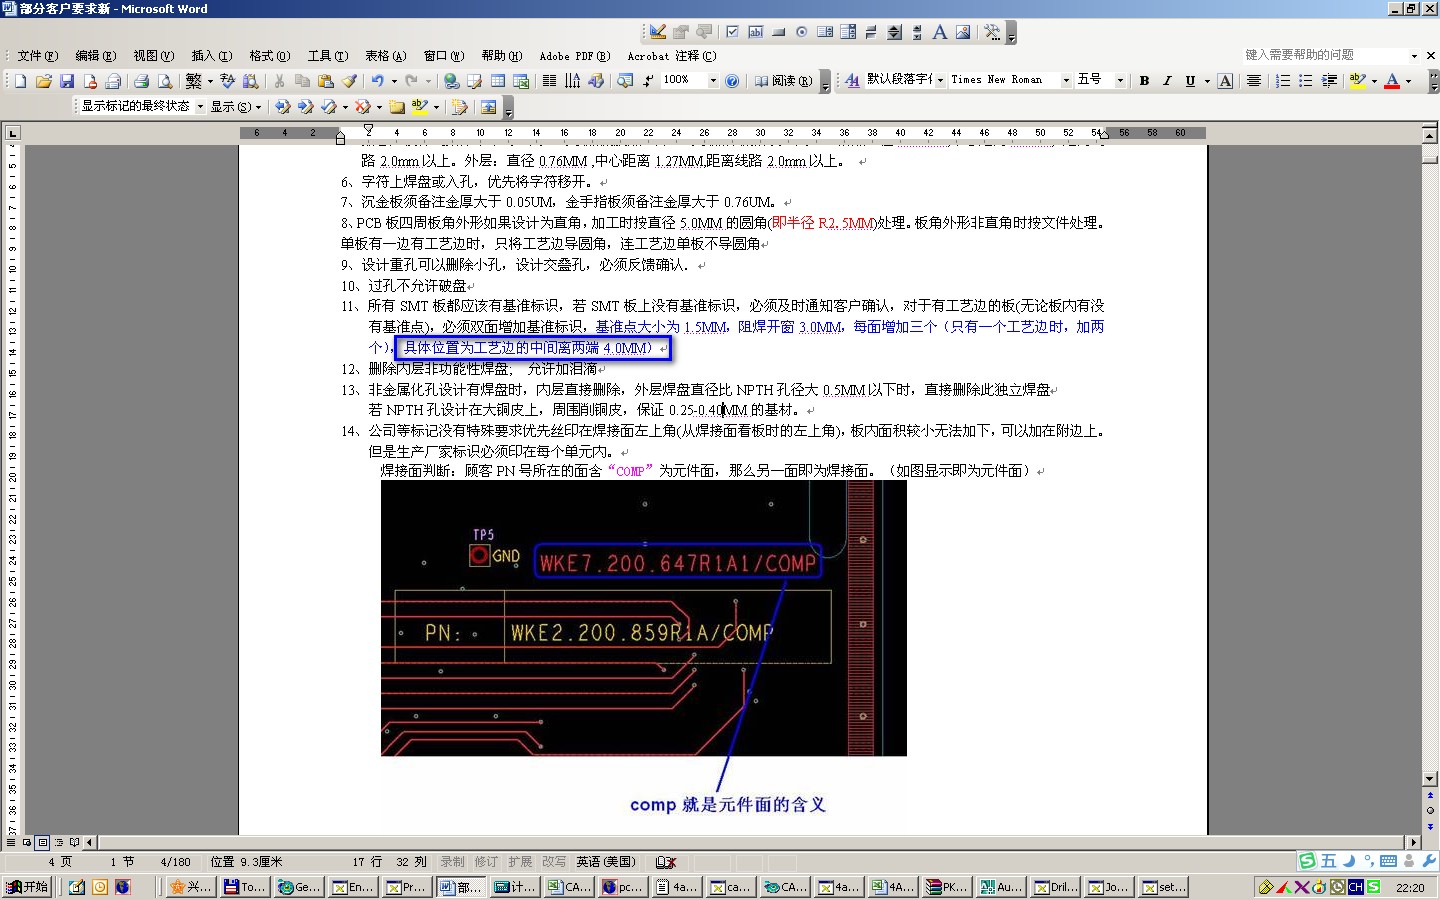Open Microsoft Word help
The width and height of the screenshot is (1440, 900).
click(x=732, y=81)
